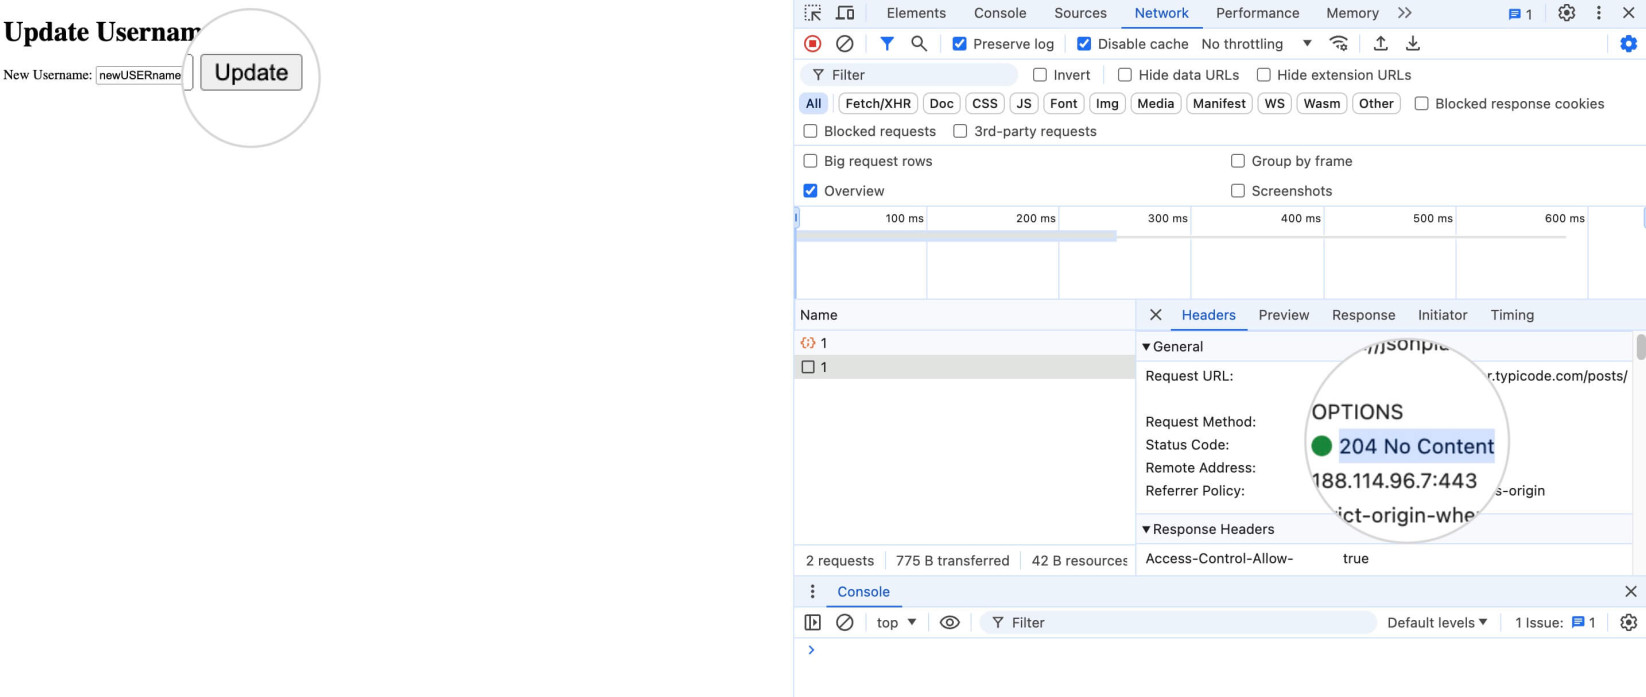
Task: Filter requests by JS
Action: 1023,104
